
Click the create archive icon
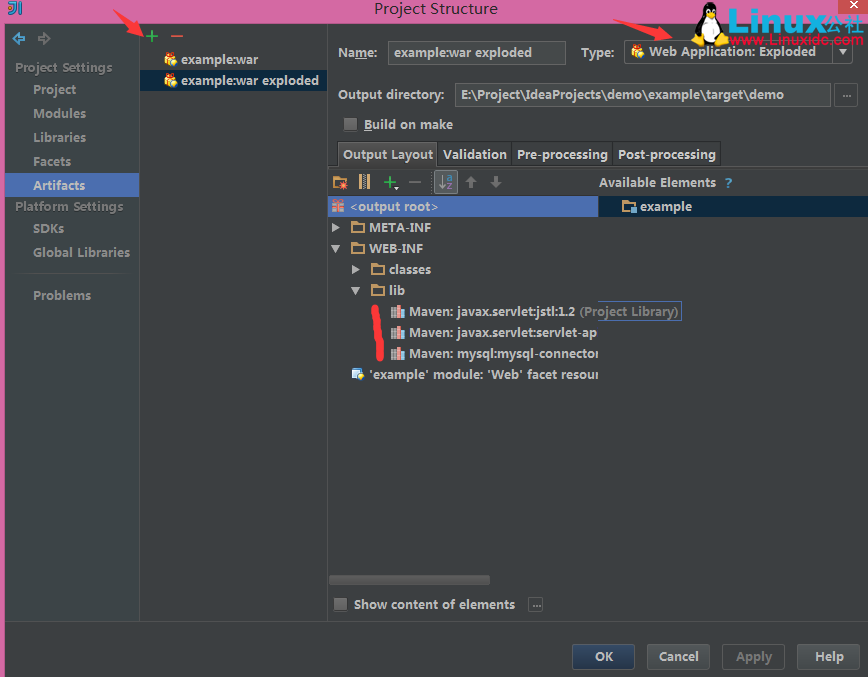click(364, 182)
